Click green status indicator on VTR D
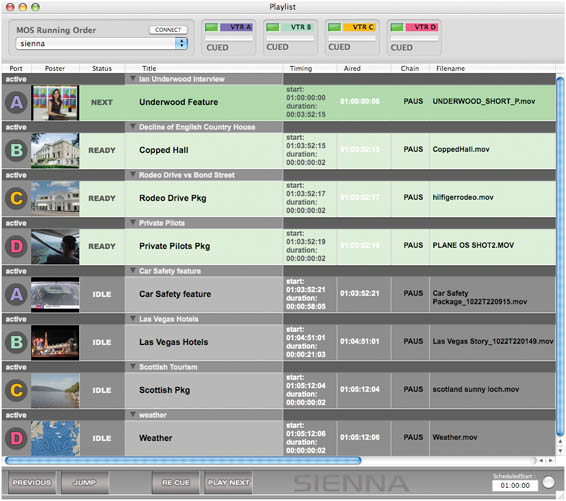 pos(397,27)
